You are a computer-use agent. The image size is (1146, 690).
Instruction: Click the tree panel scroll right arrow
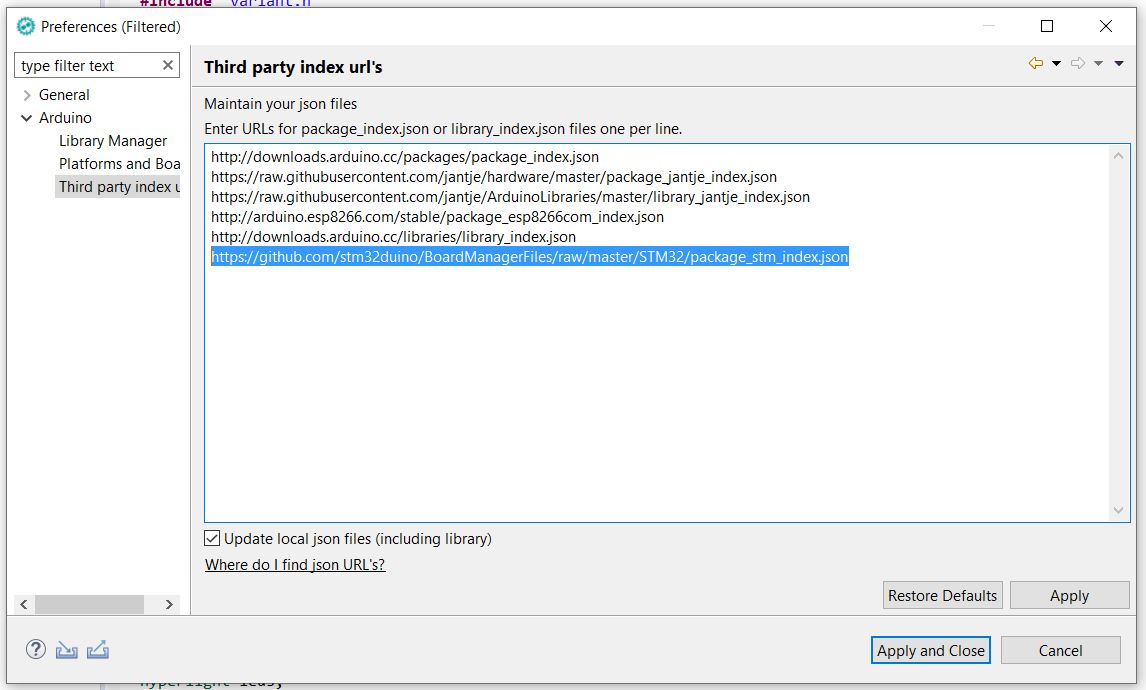170,604
